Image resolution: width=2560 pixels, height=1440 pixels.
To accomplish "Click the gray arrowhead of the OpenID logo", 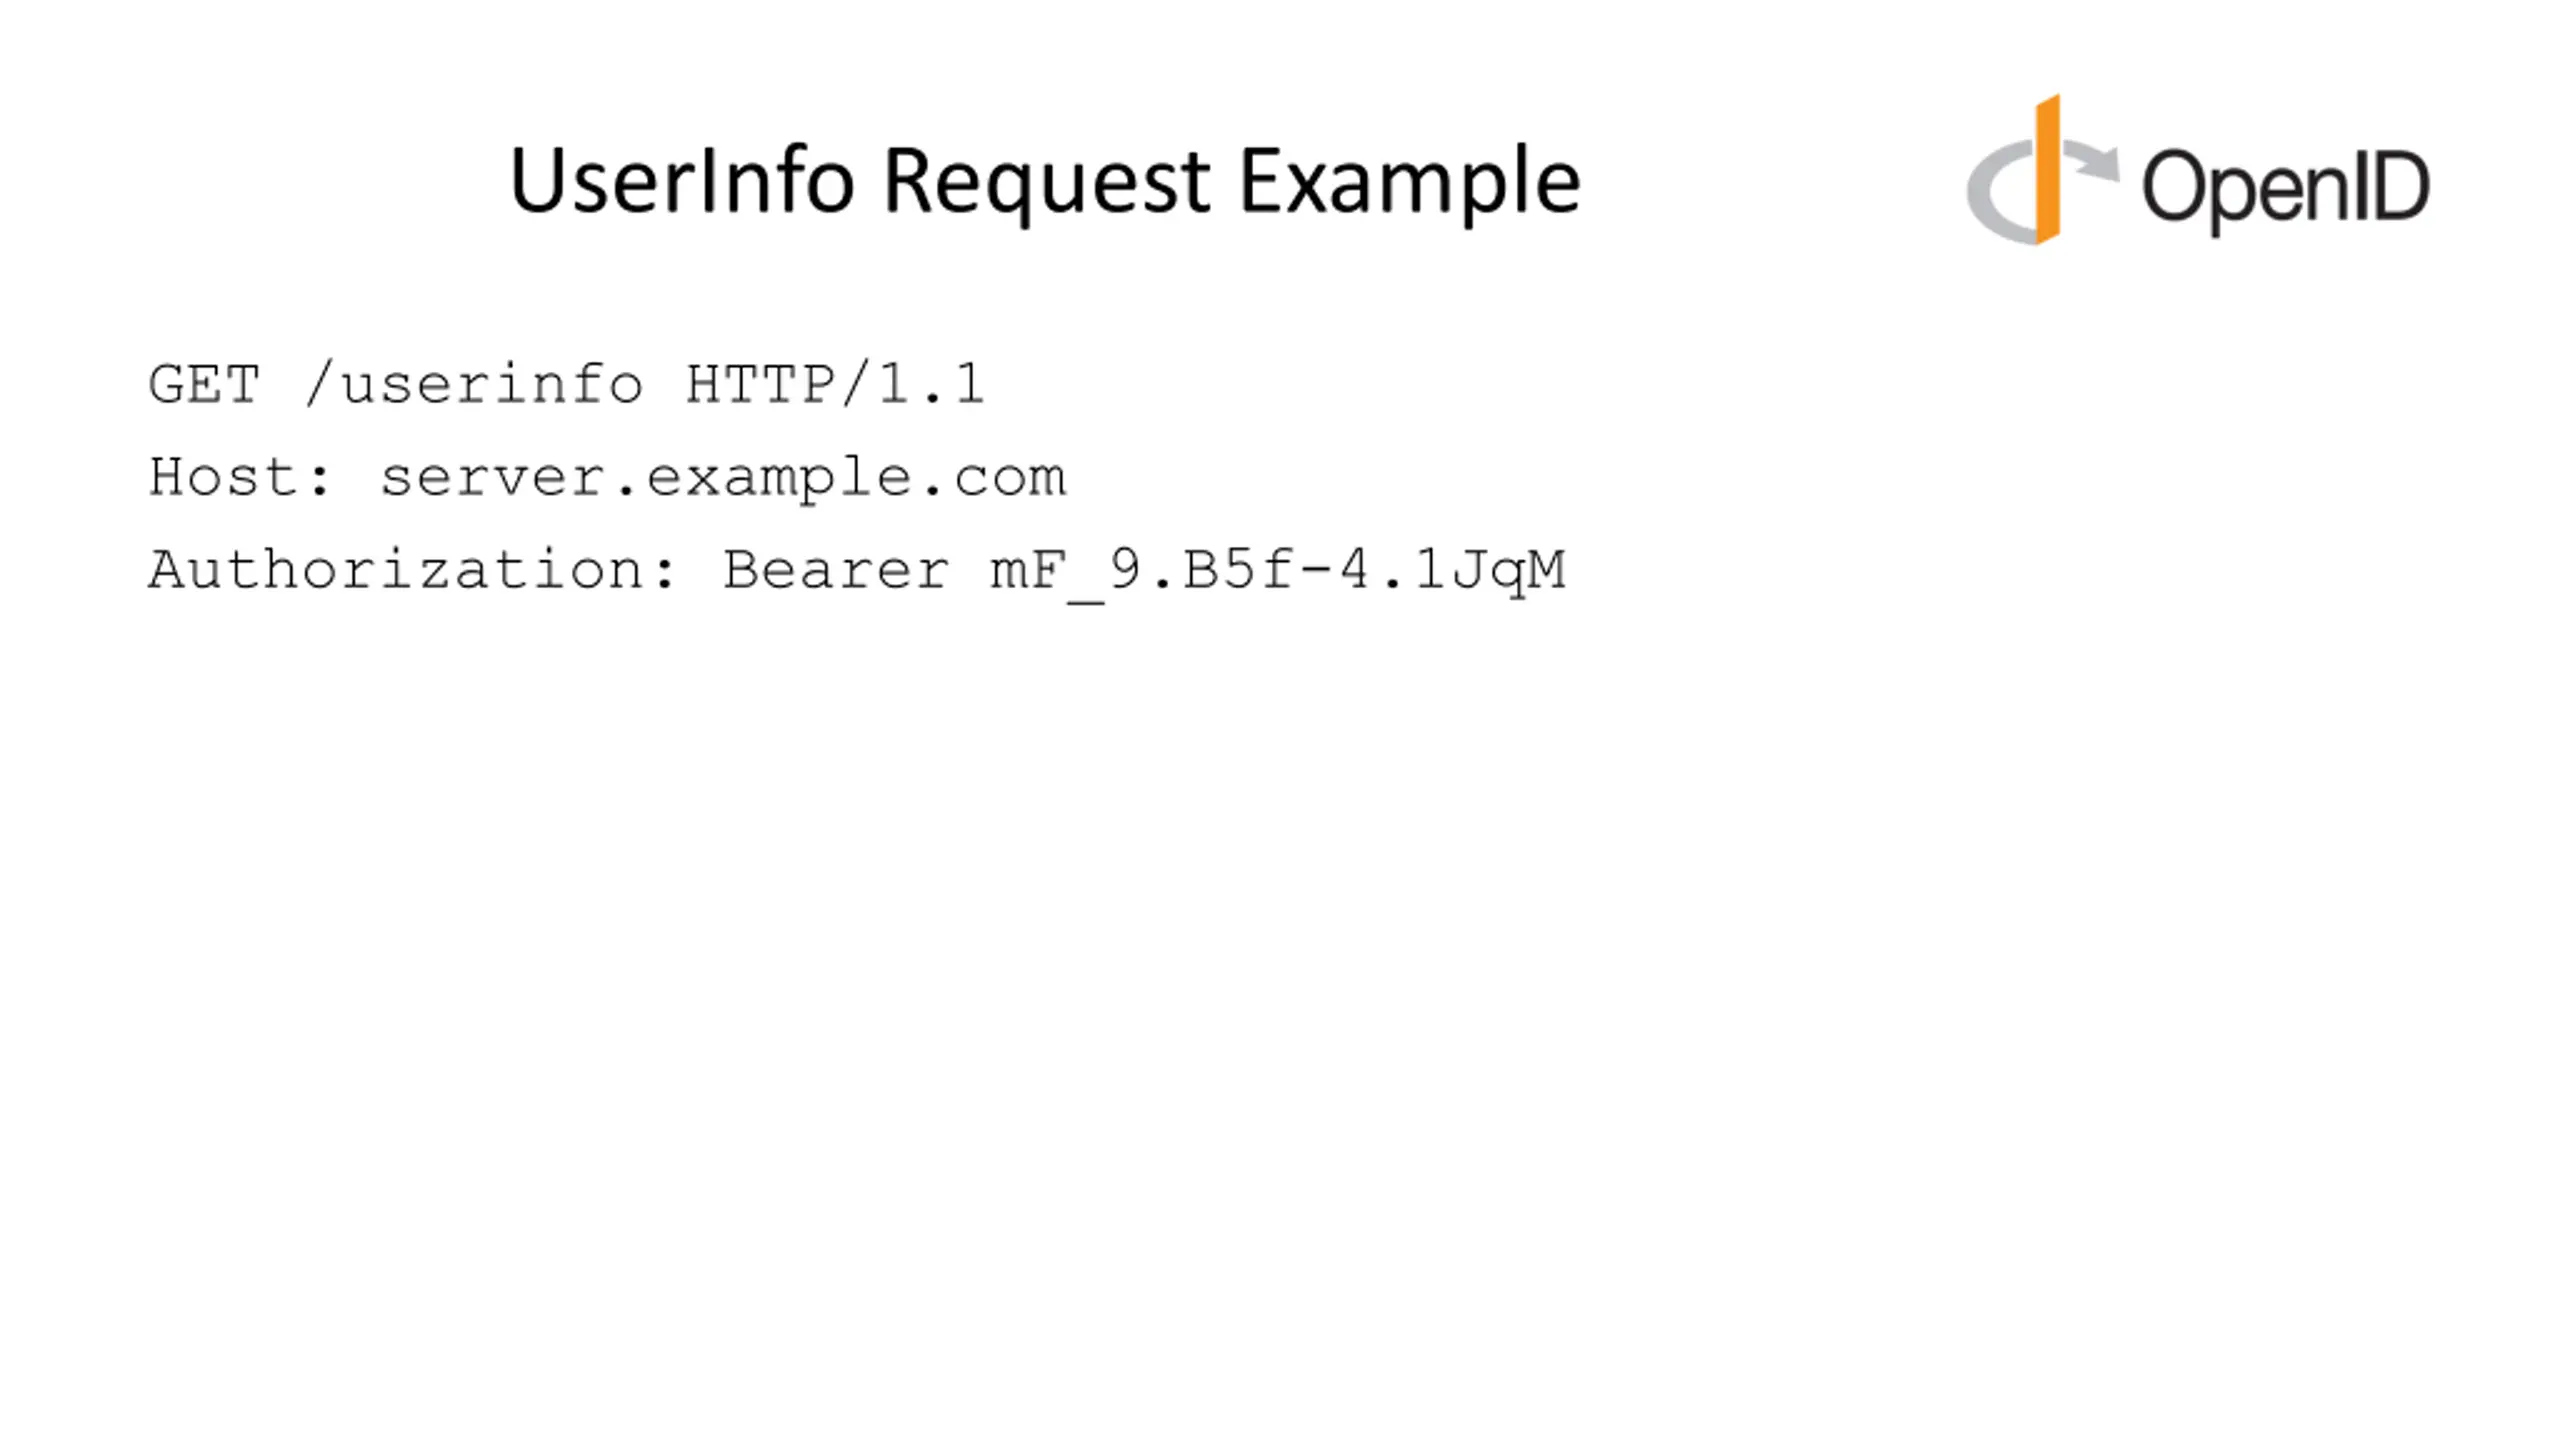I will (x=2100, y=162).
